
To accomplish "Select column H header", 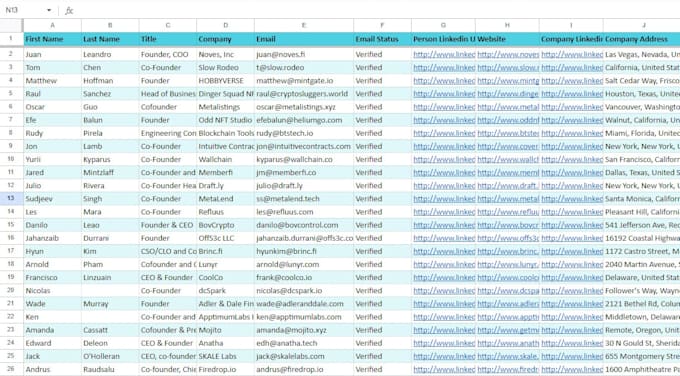I will [507, 25].
